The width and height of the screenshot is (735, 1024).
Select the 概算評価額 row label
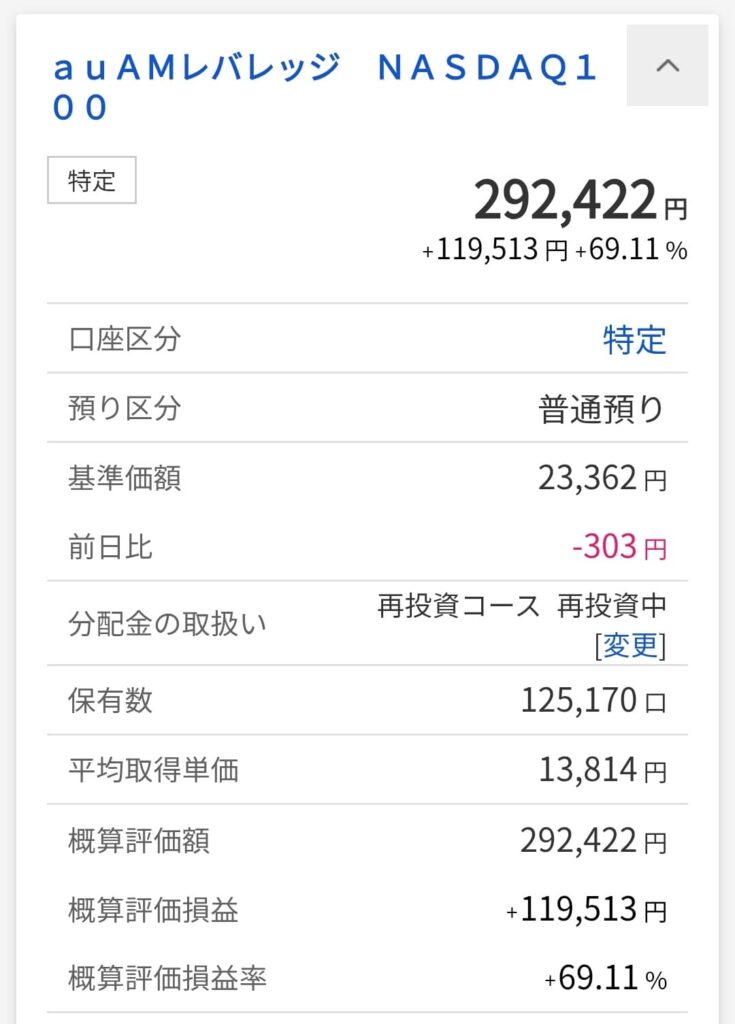[x=138, y=840]
